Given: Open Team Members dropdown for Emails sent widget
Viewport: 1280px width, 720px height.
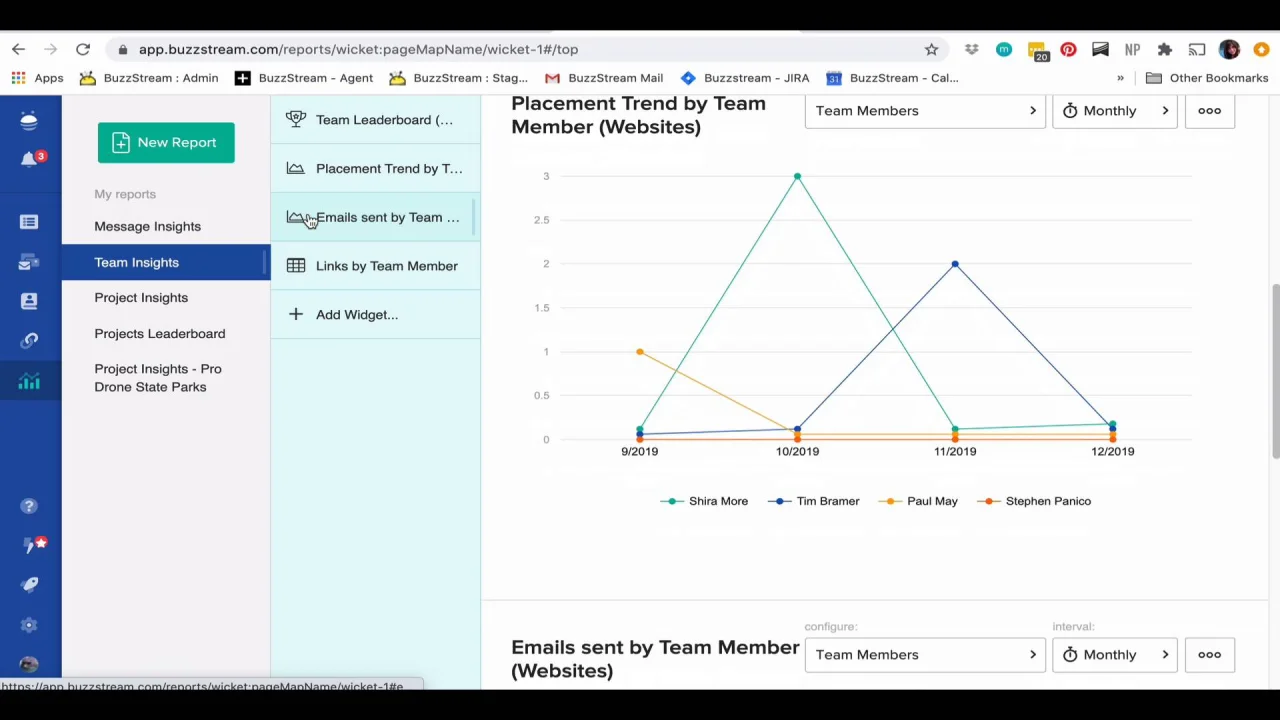Looking at the screenshot, I should pyautogui.click(x=925, y=654).
